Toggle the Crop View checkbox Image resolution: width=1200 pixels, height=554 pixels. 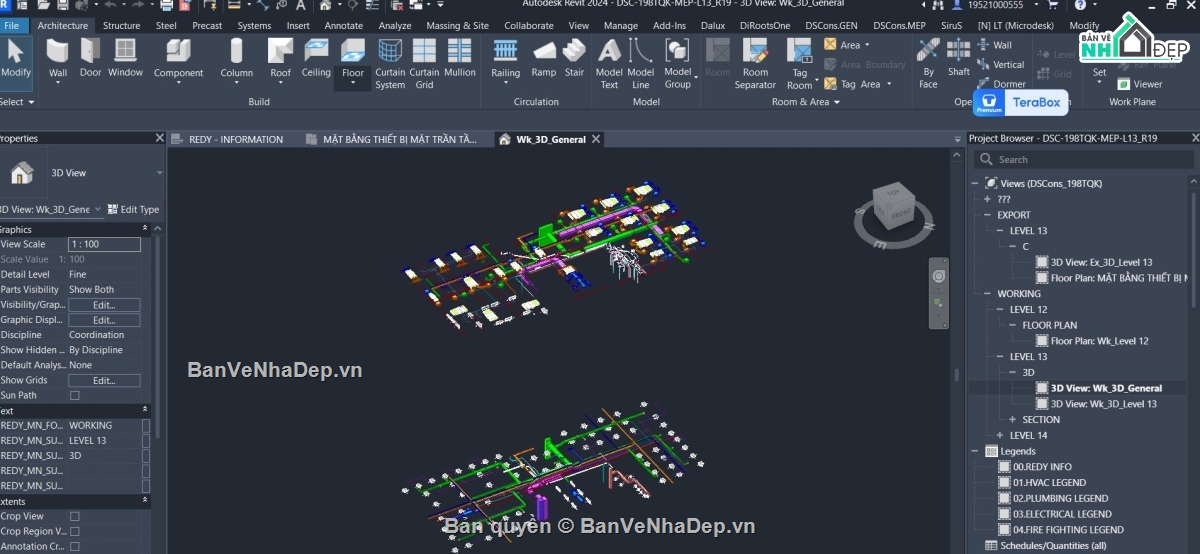pyautogui.click(x=74, y=517)
